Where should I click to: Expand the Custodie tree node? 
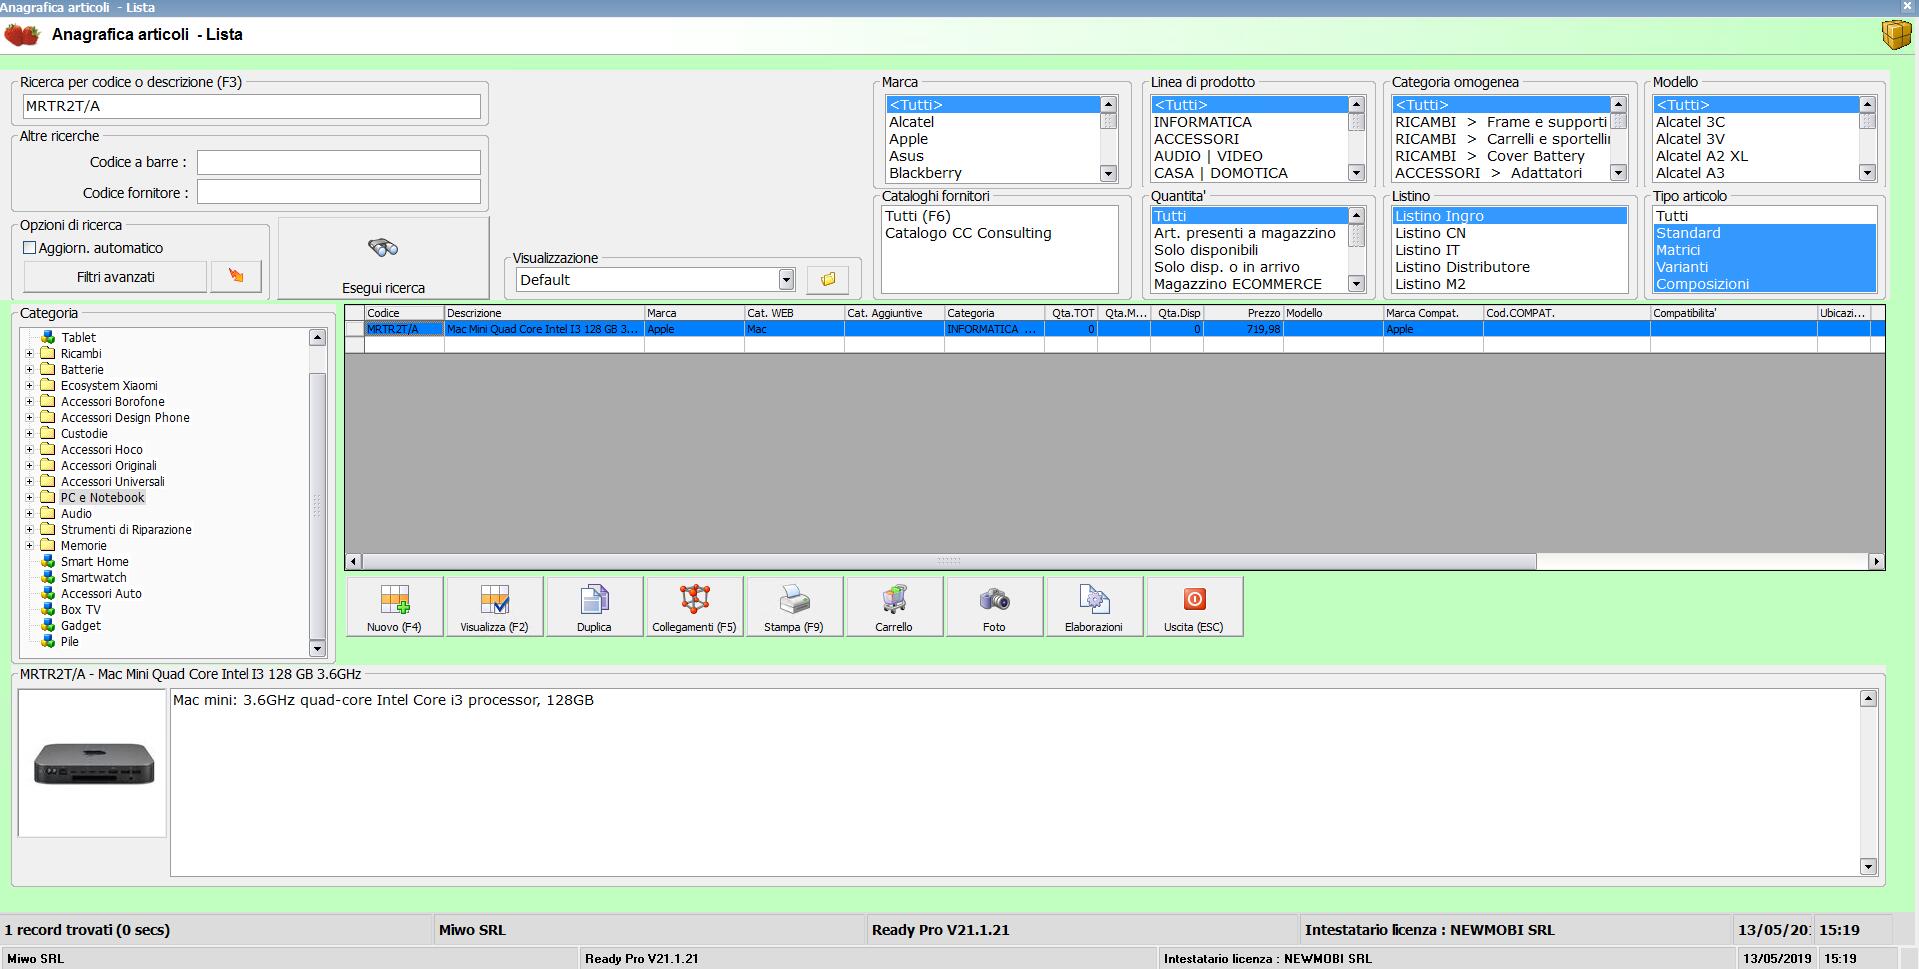(x=29, y=434)
